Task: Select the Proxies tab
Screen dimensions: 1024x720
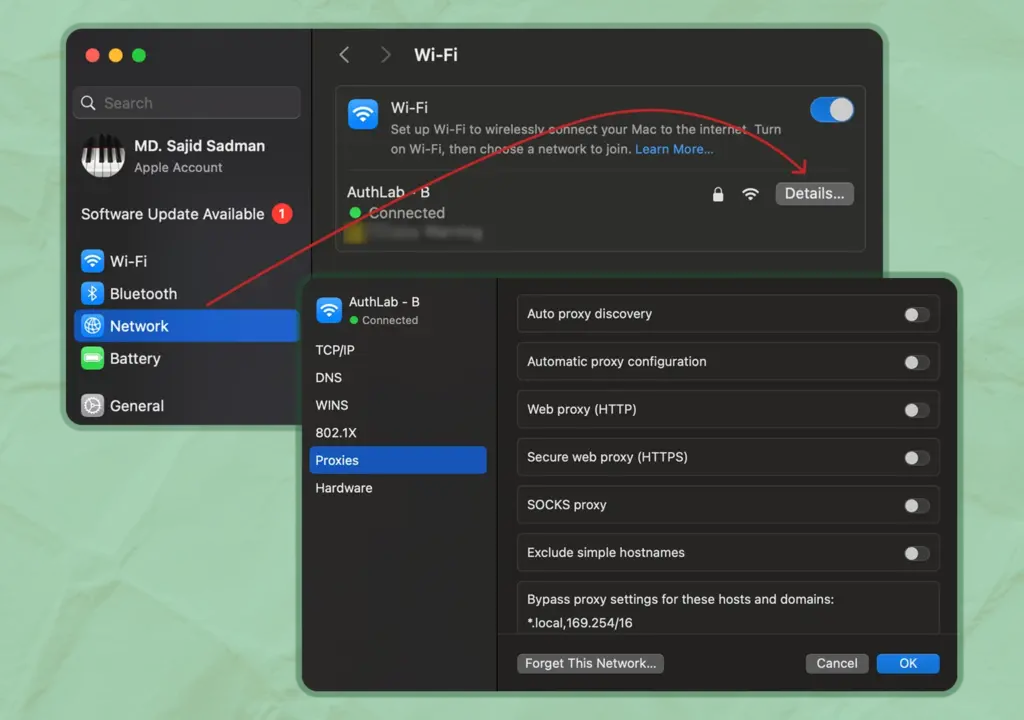Action: coord(398,460)
